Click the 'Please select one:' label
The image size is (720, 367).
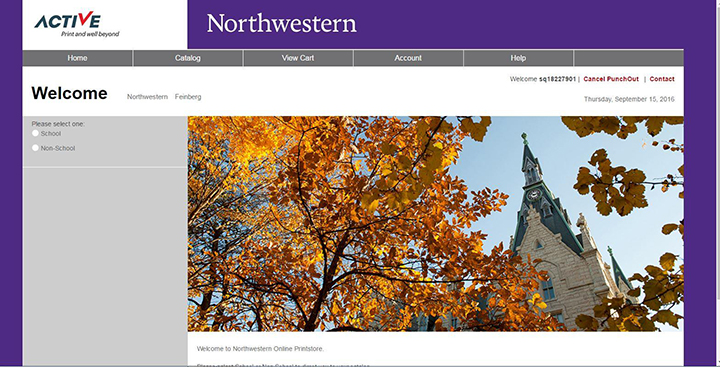[58, 124]
